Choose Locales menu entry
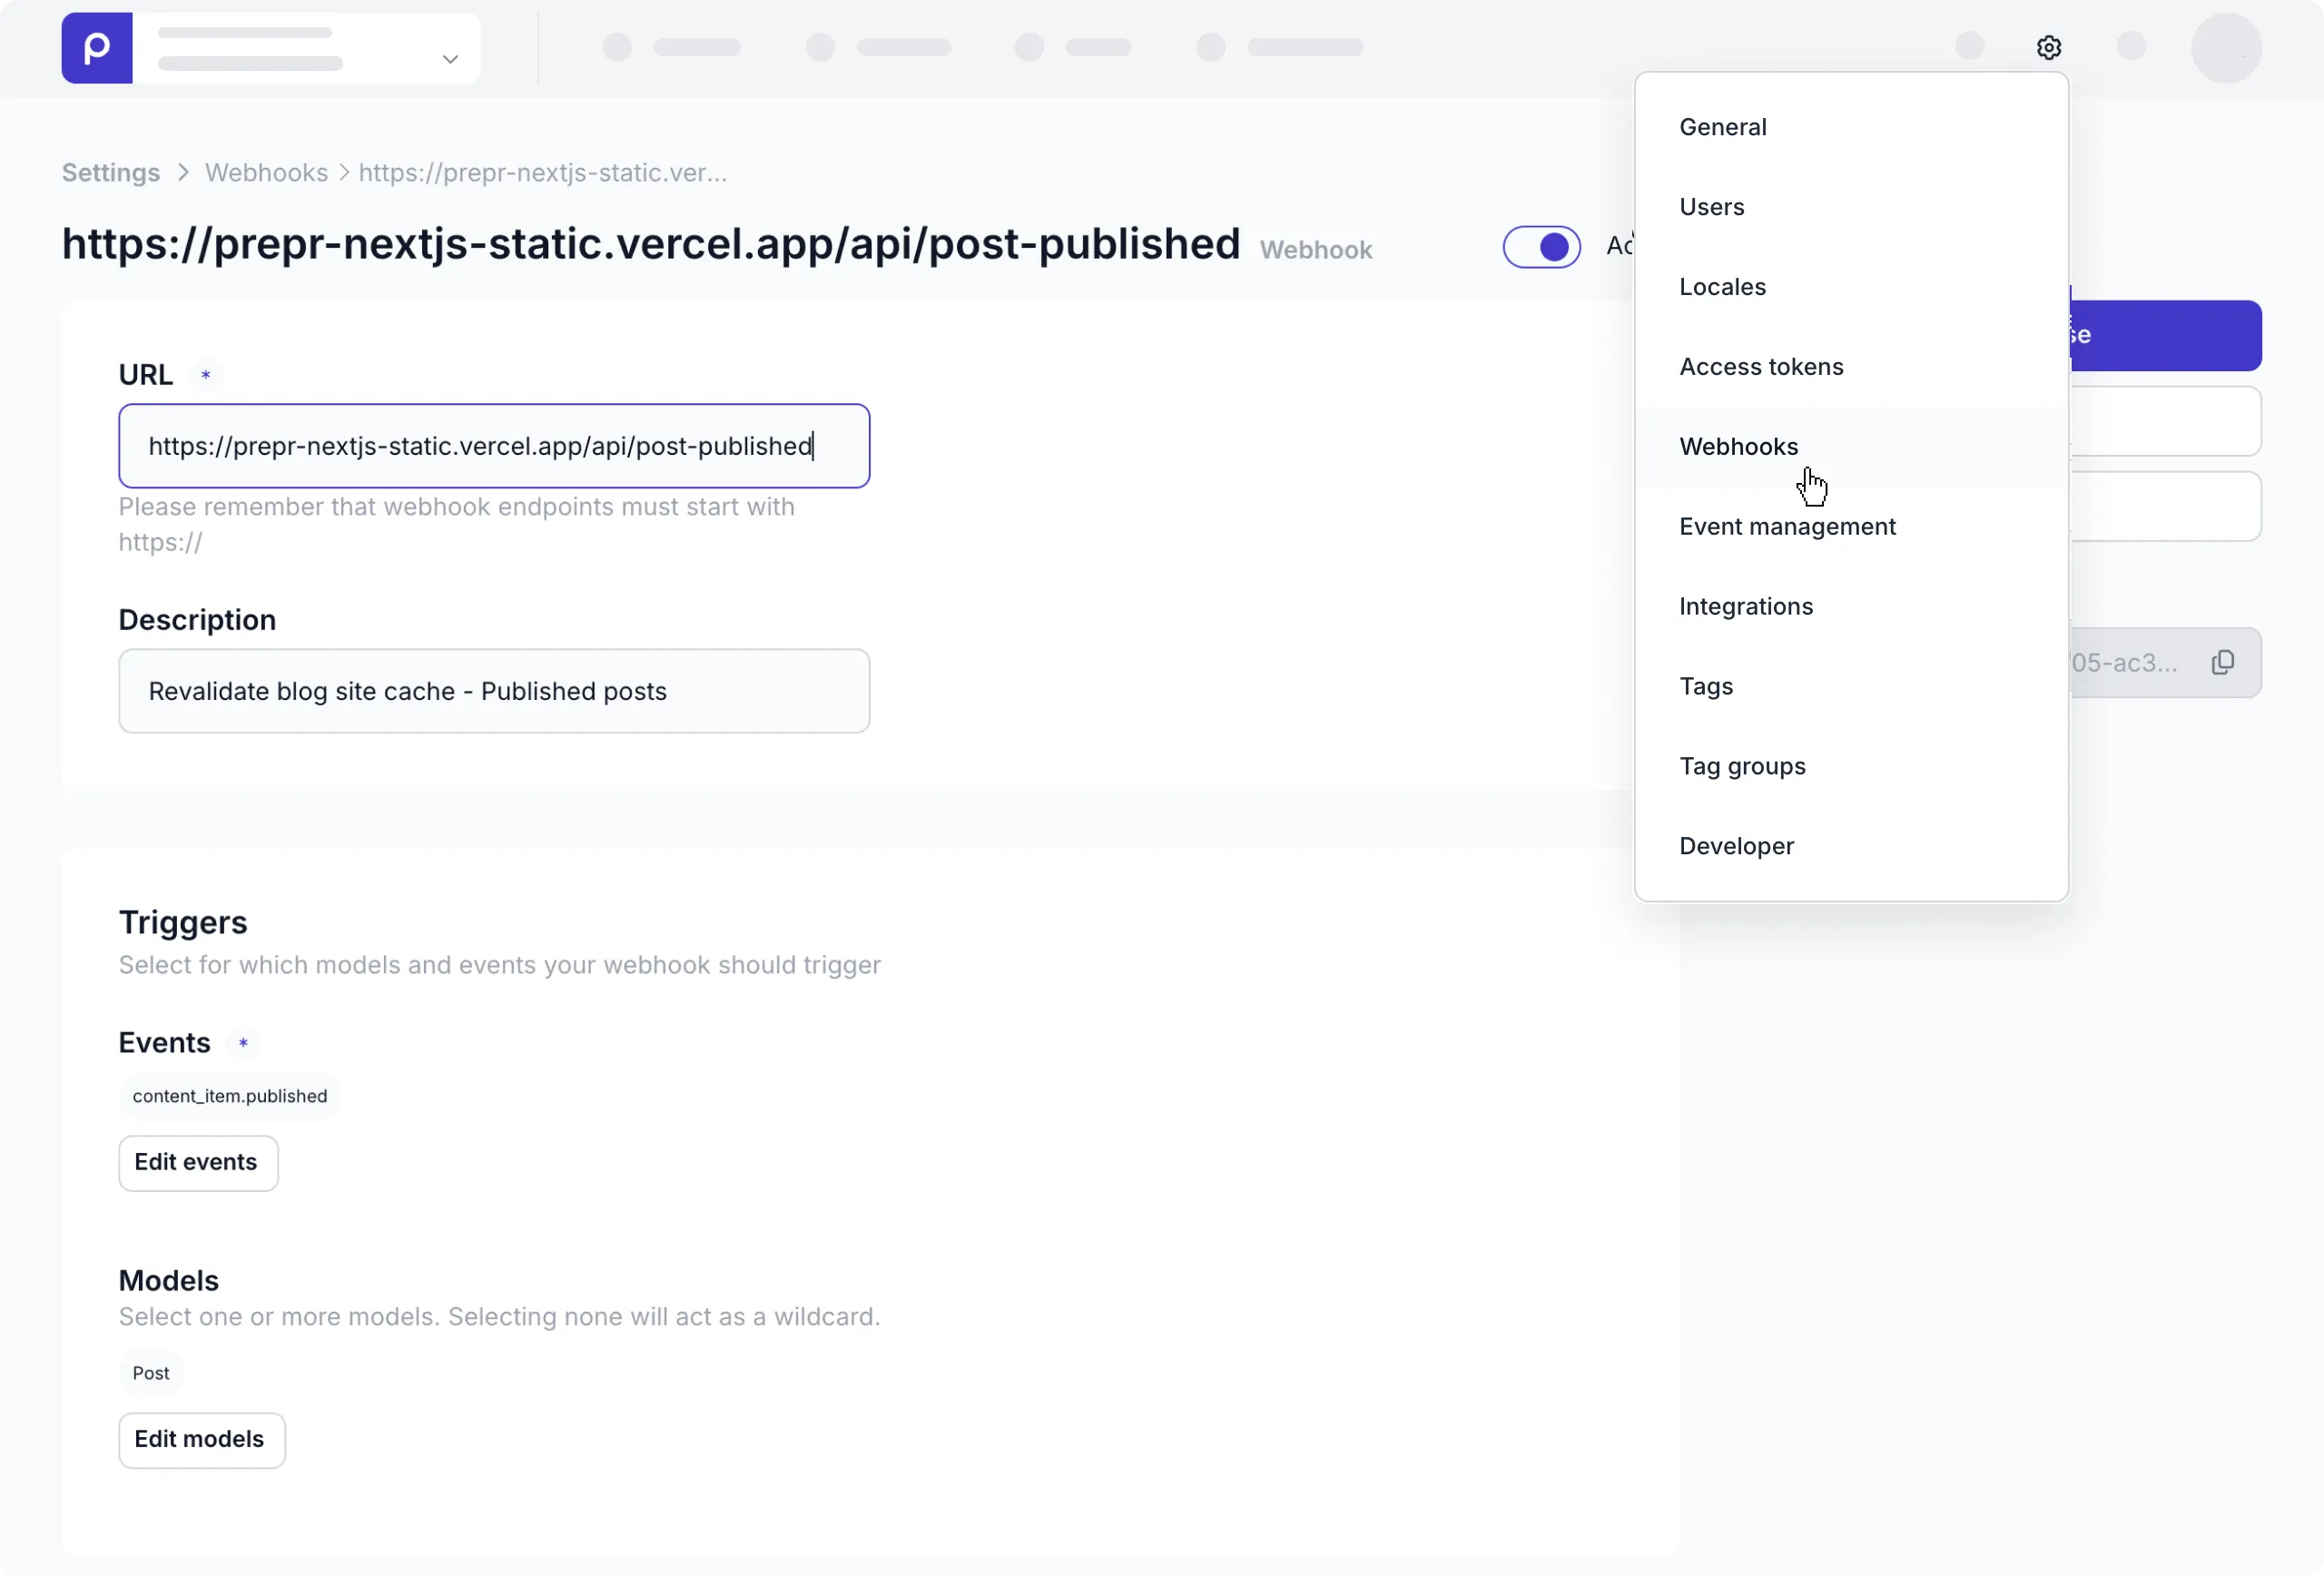 click(1851, 287)
